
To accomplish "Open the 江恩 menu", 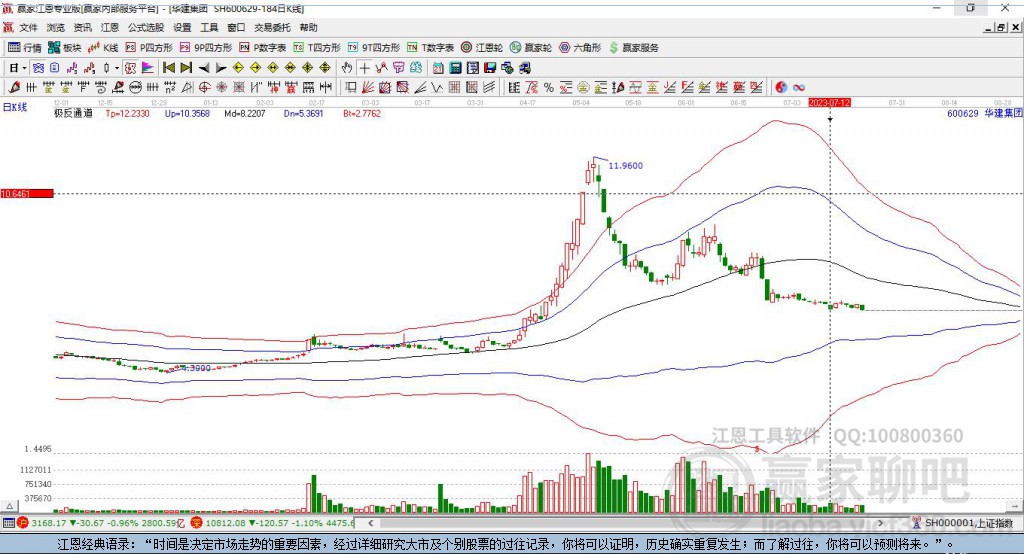I will coord(110,27).
